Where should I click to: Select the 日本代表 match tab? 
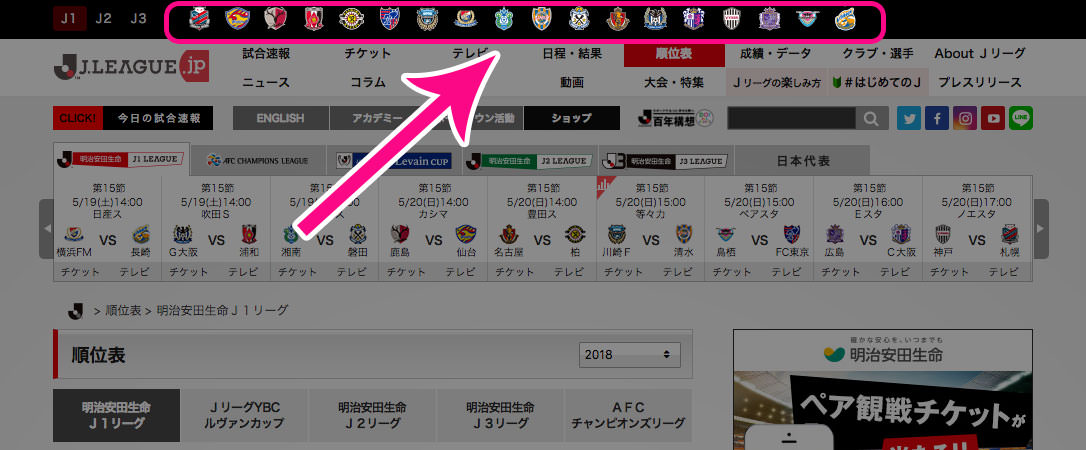[x=803, y=161]
